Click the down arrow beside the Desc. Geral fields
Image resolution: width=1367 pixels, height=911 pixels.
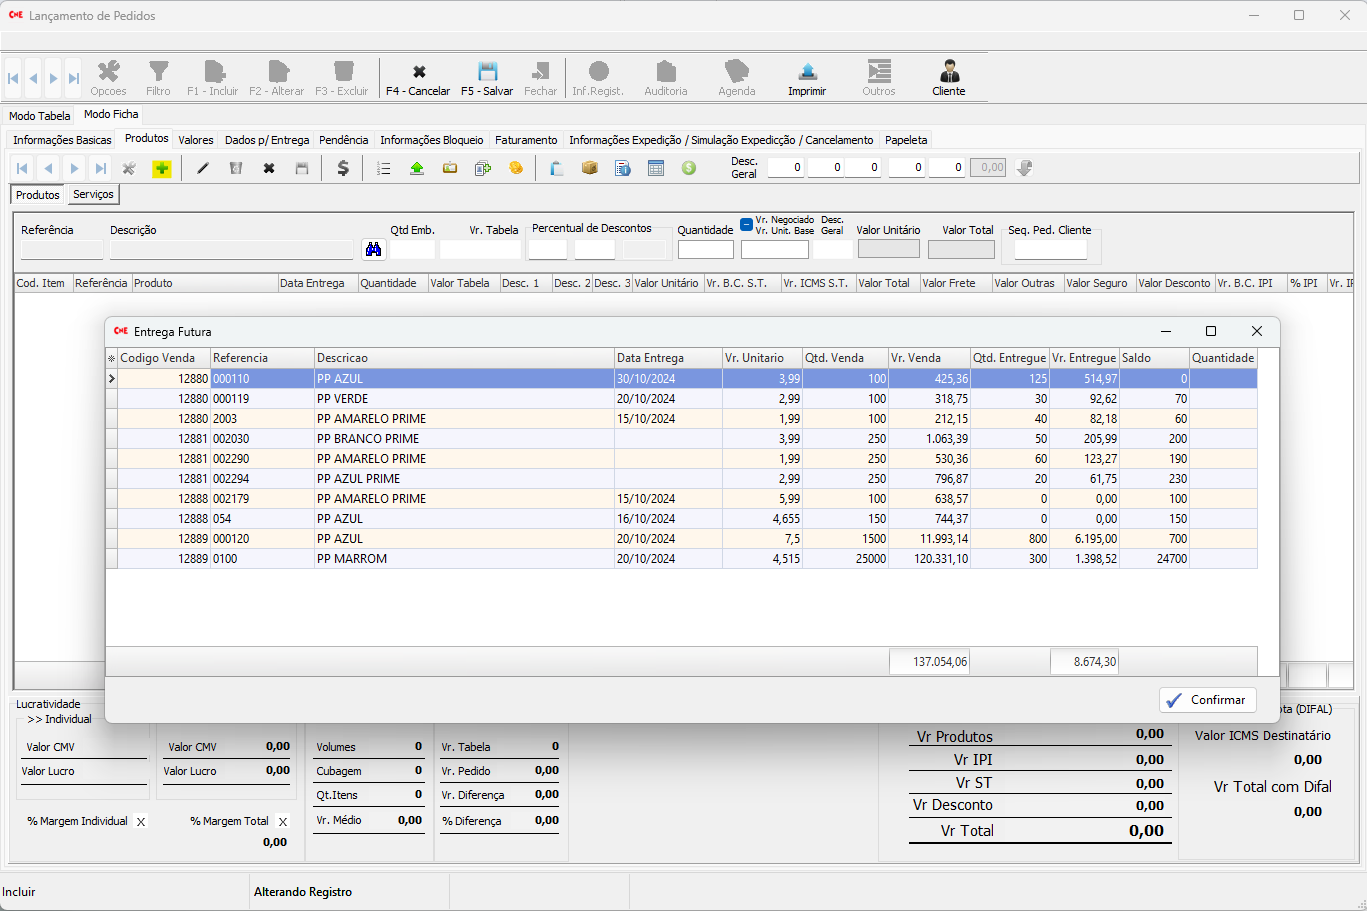coord(1024,168)
